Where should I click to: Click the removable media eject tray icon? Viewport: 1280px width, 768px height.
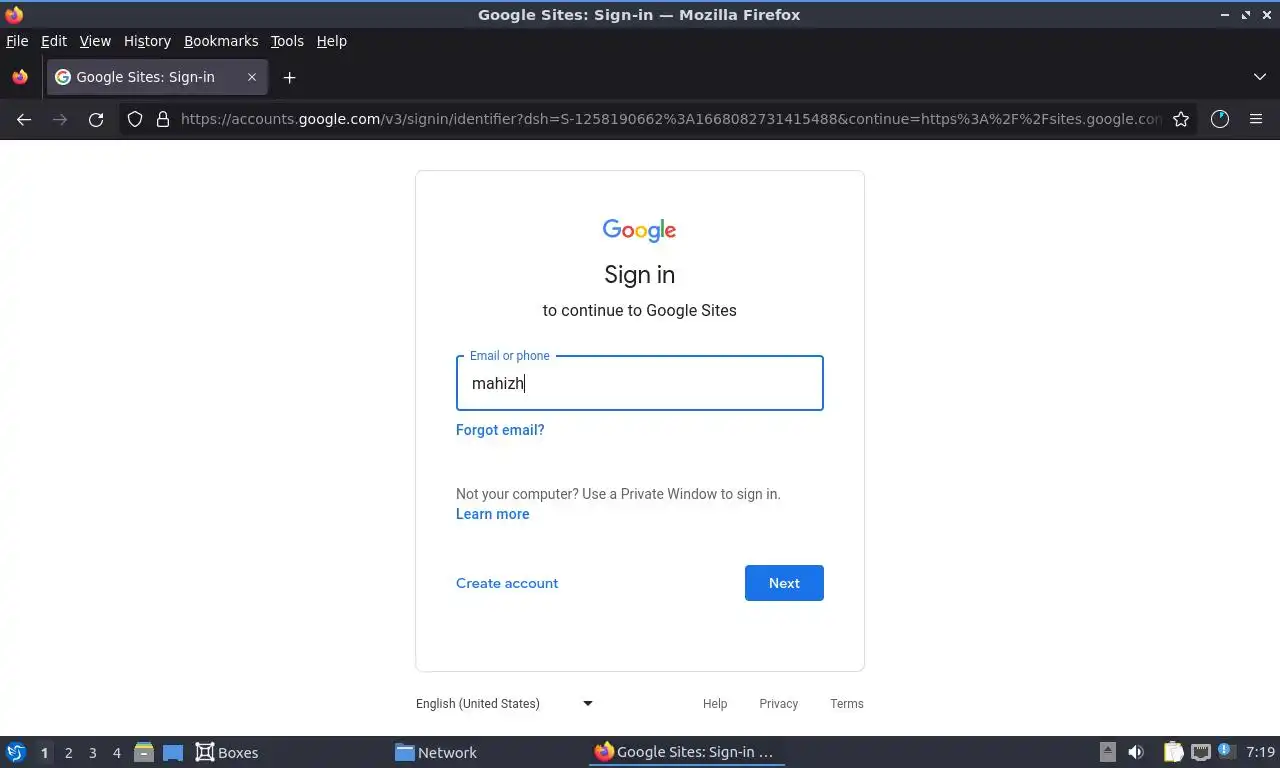pos(1108,752)
